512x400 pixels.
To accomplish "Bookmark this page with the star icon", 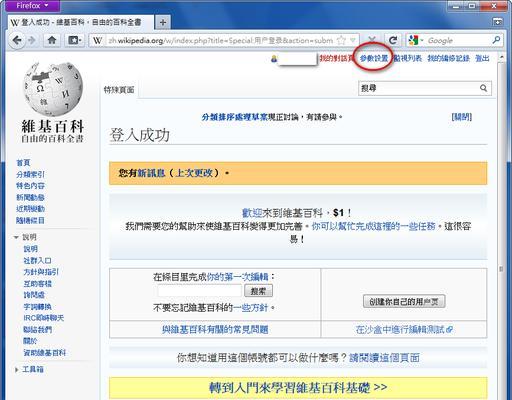I will pyautogui.click(x=341, y=40).
